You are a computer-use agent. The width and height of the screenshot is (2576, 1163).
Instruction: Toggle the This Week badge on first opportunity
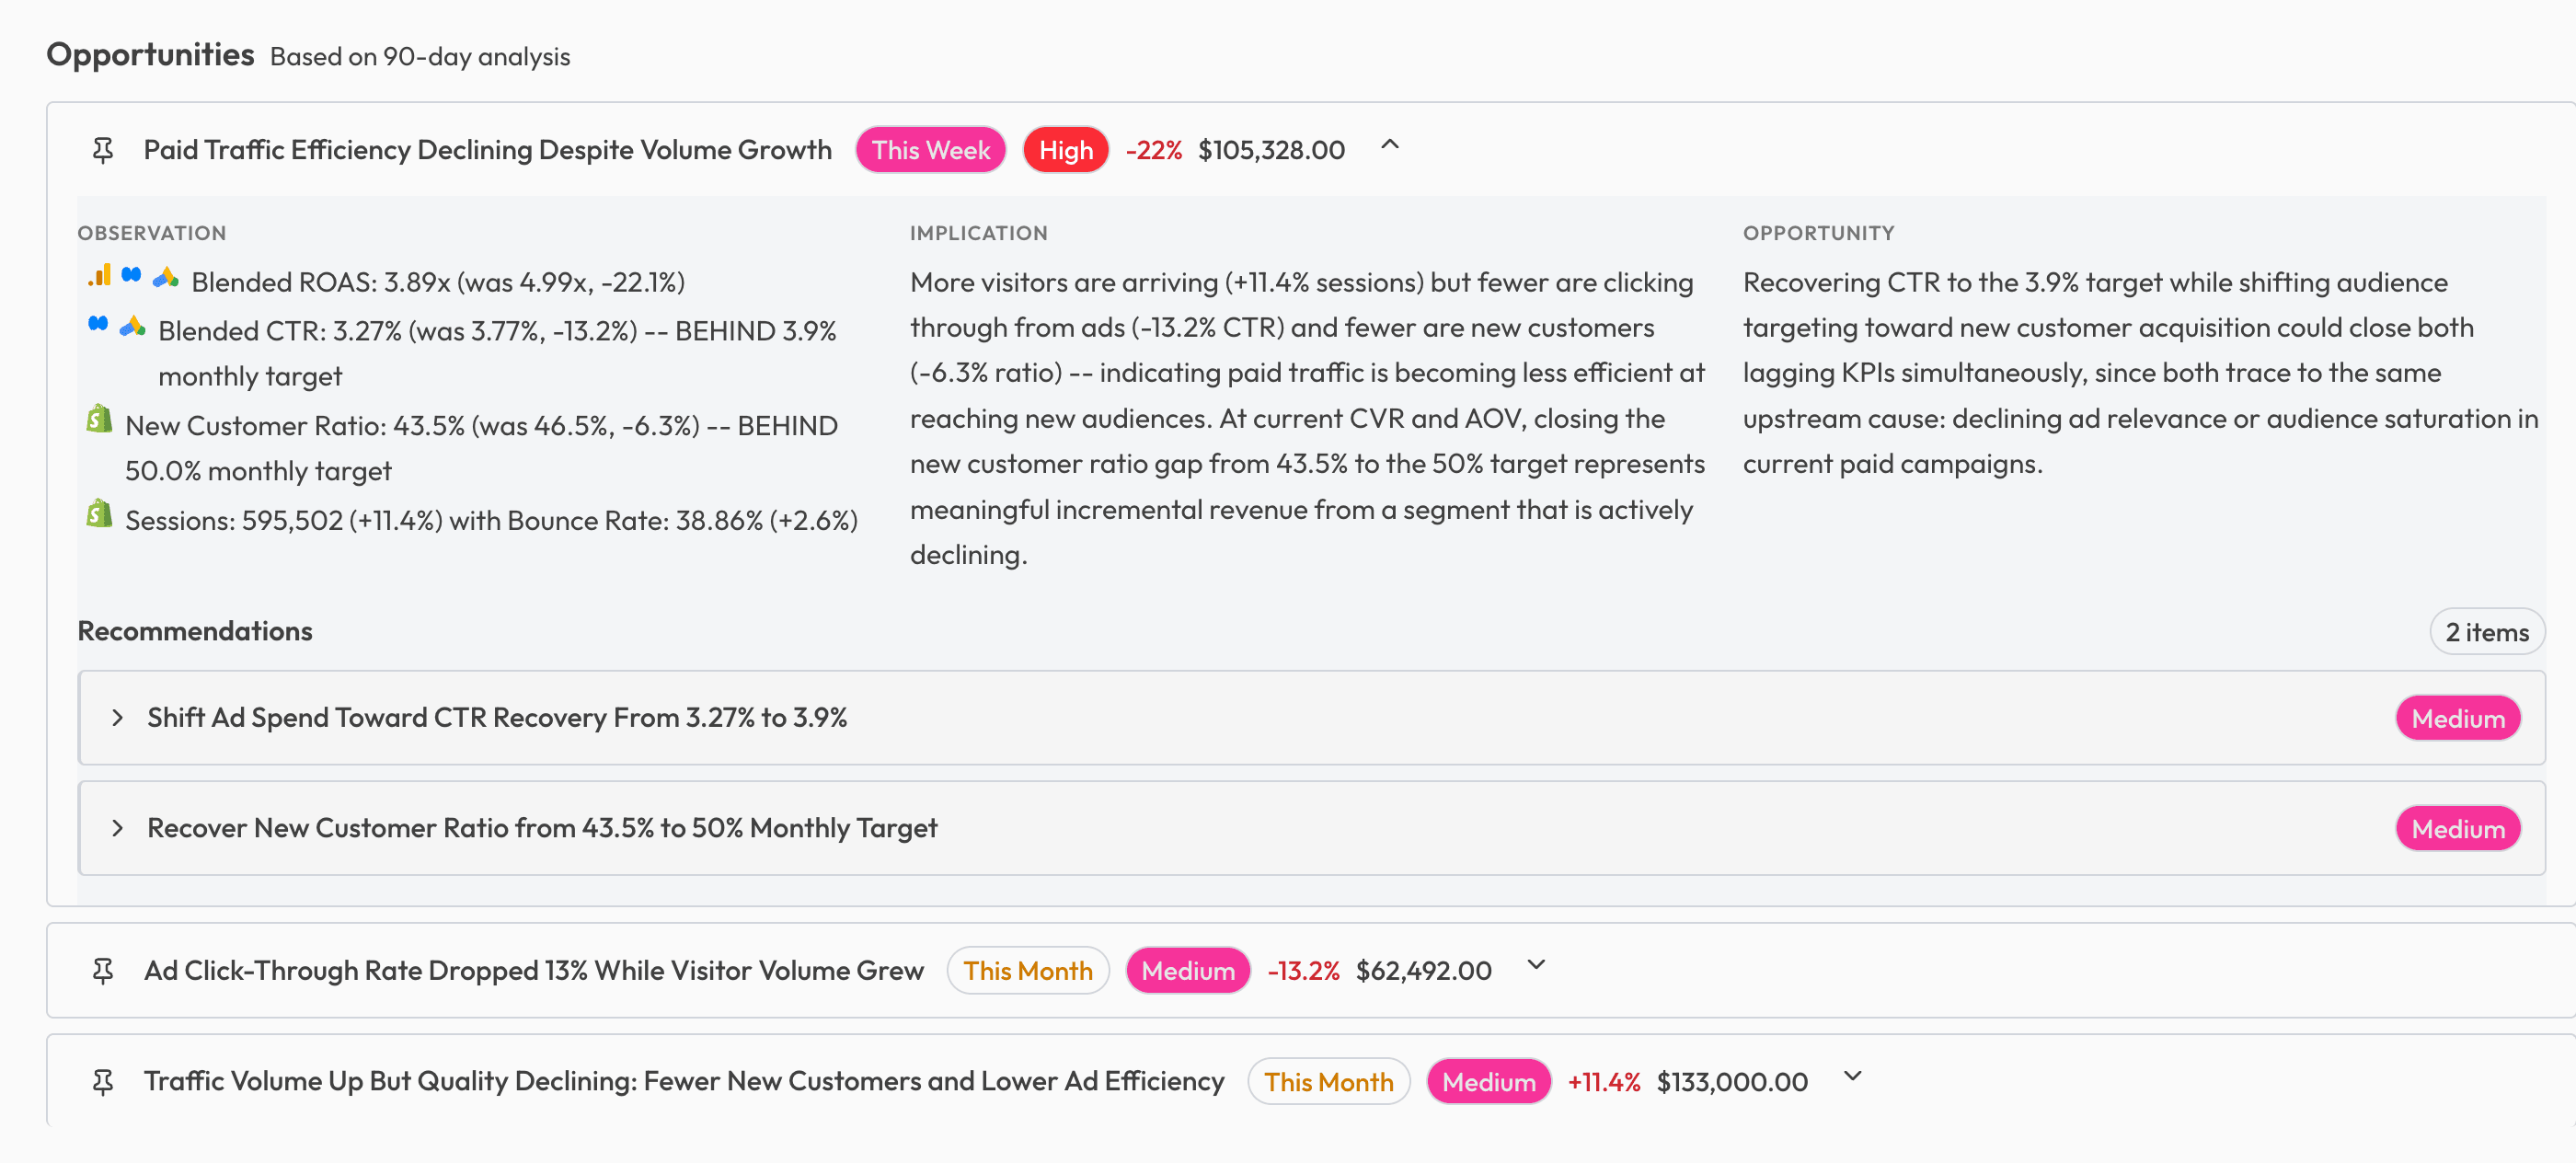(929, 149)
